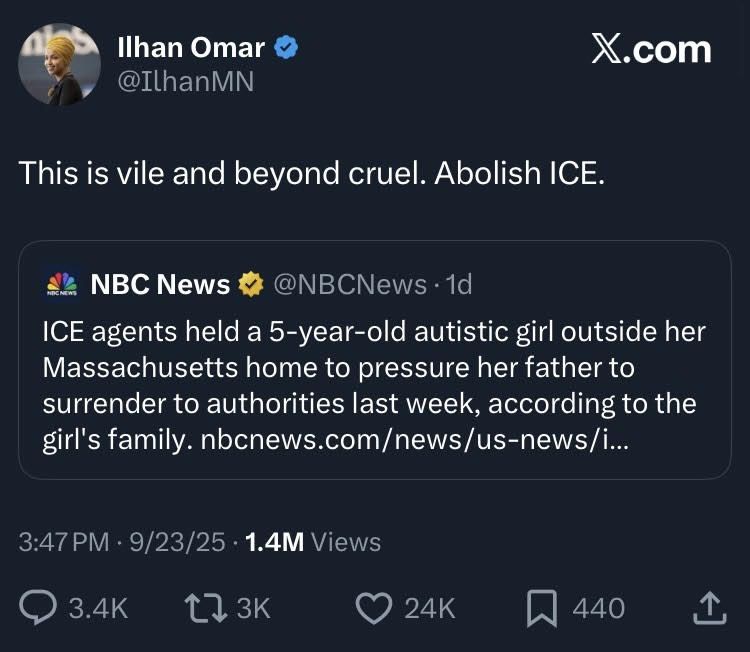This screenshot has width=750, height=652.
Task: Click the 3.4K replies count
Action: 97,608
